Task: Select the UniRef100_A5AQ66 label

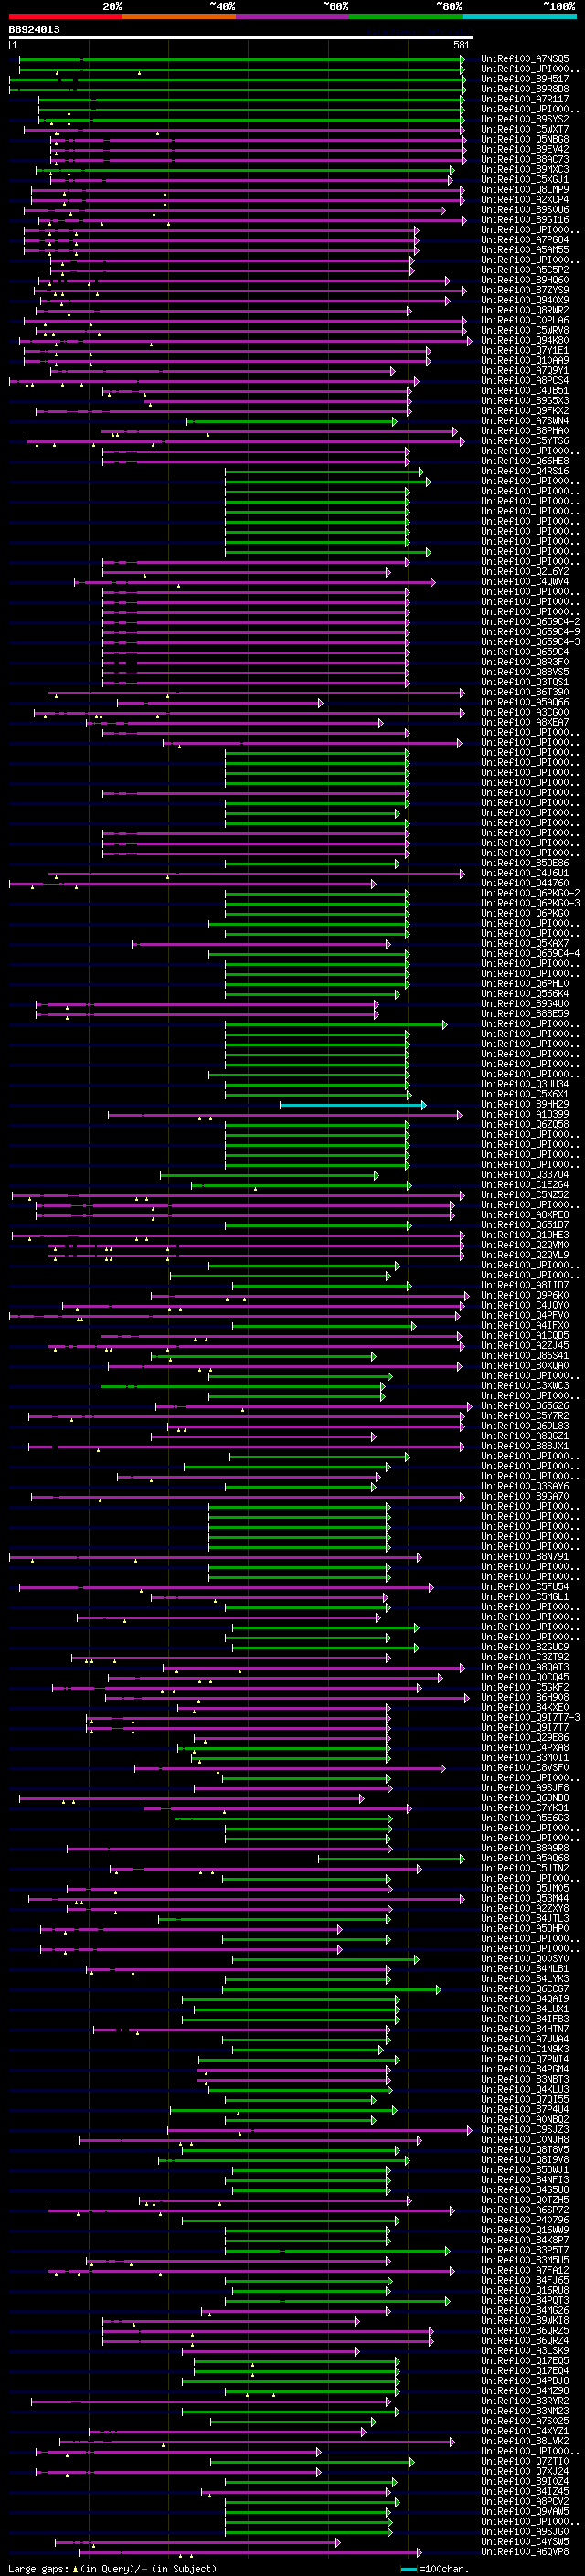Action: pos(525,702)
